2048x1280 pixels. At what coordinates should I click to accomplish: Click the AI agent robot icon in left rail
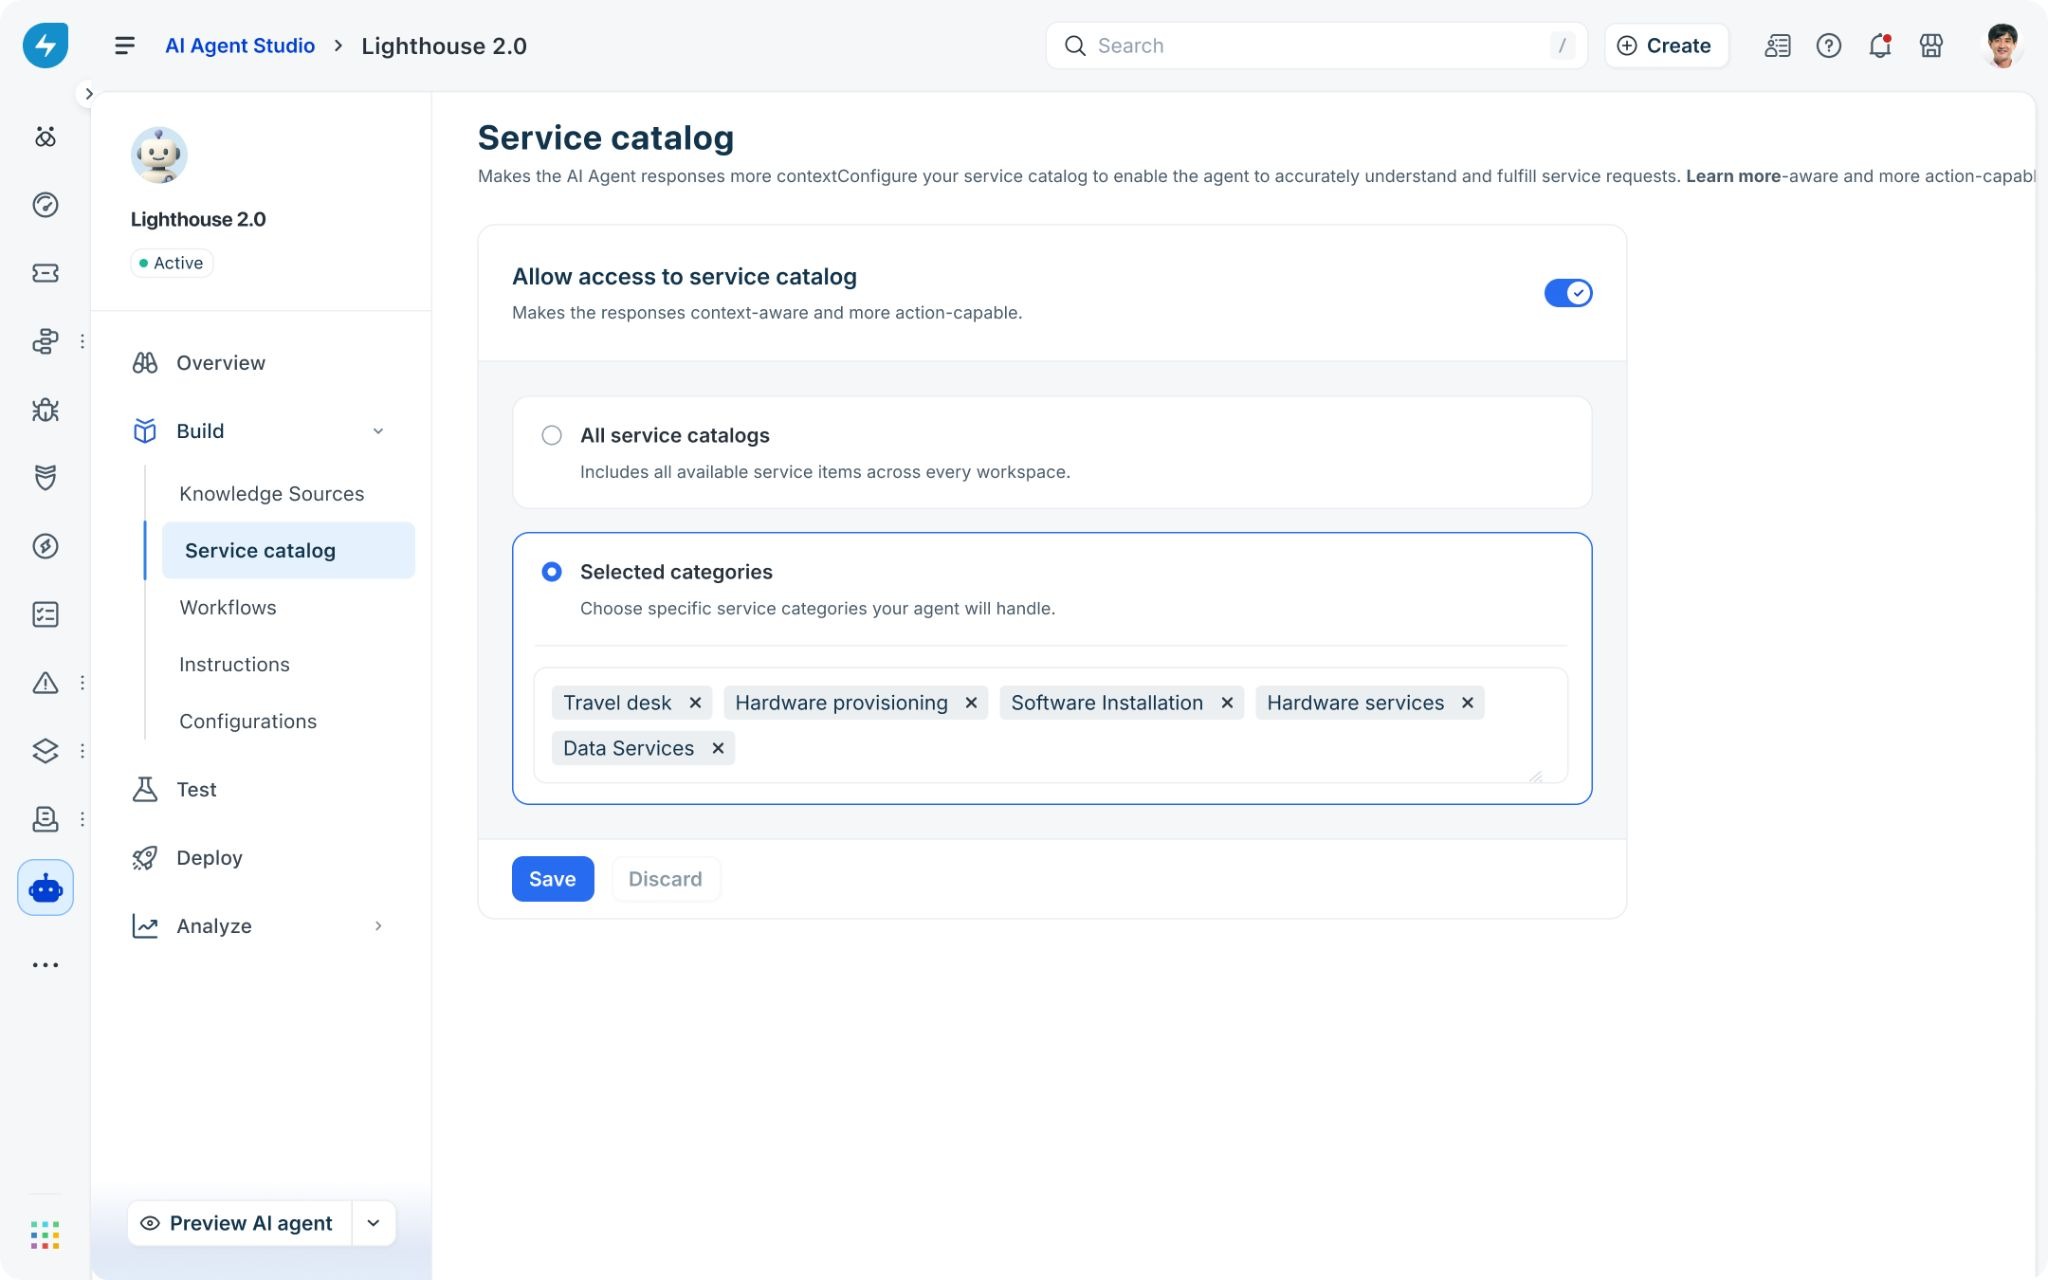tap(45, 888)
